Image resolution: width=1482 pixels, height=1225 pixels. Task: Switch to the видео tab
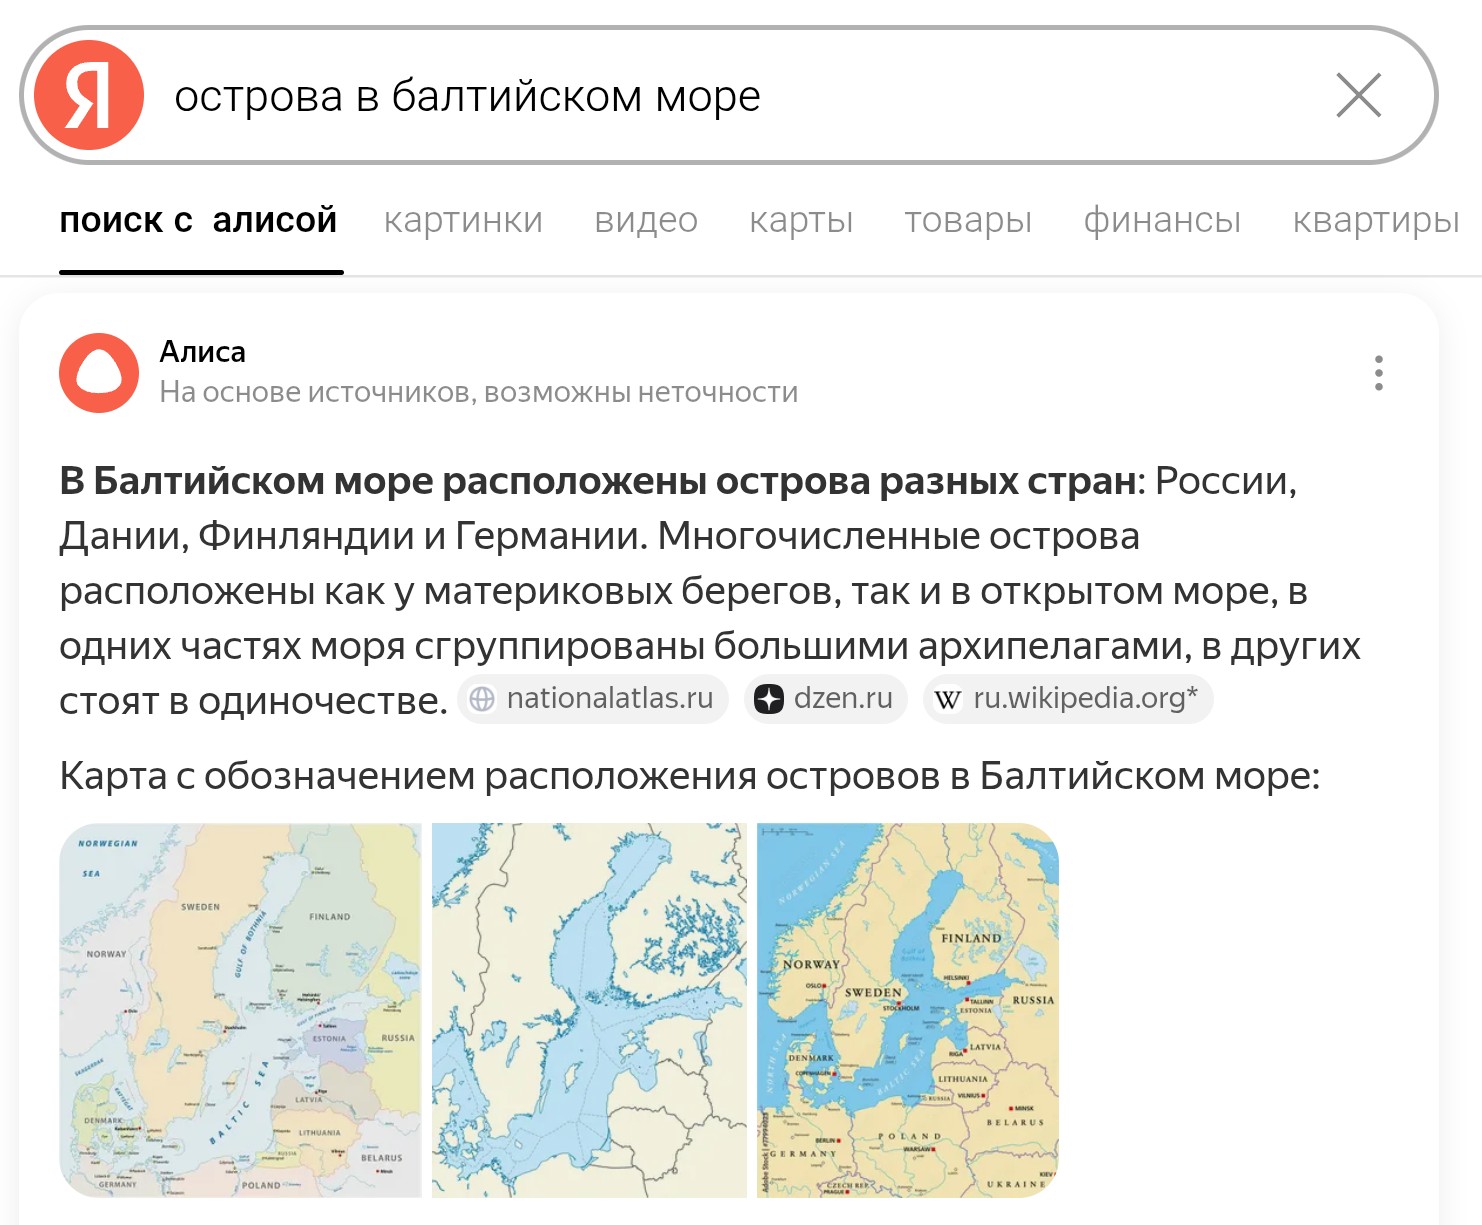(646, 220)
